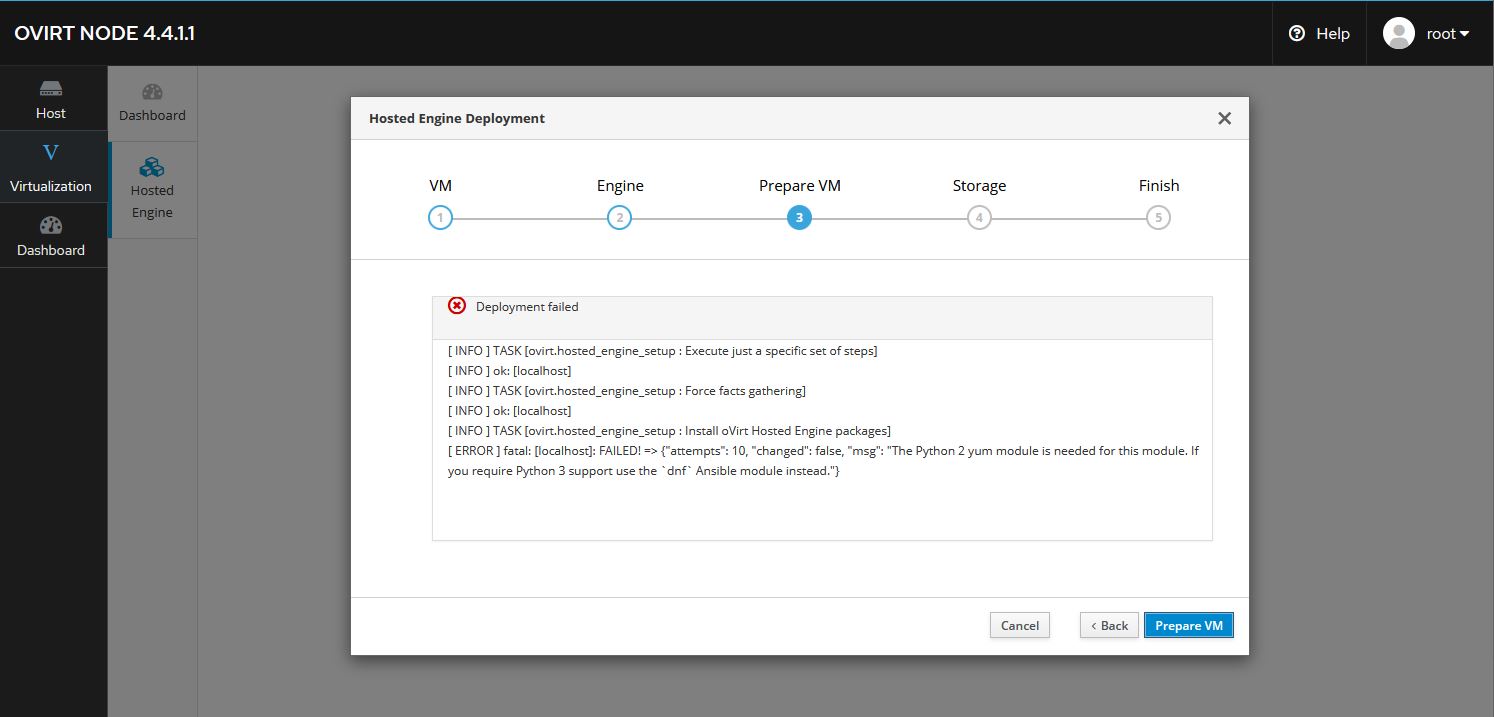Click the root user avatar icon
The image size is (1494, 717).
(1398, 33)
